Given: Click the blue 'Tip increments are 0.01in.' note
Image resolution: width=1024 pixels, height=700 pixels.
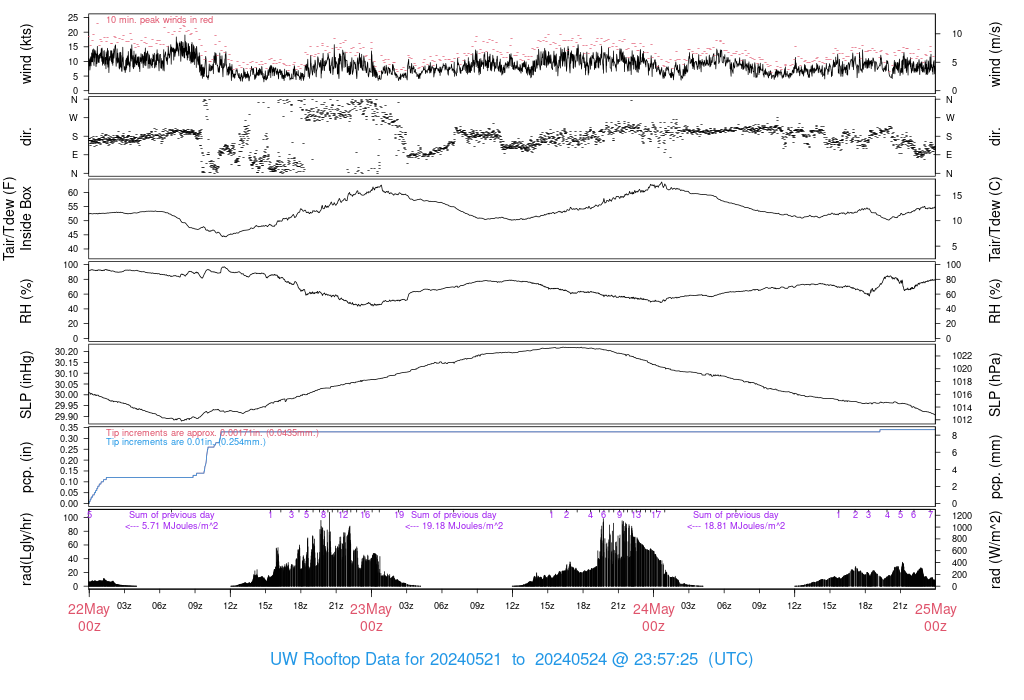Looking at the screenshot, I should (186, 442).
